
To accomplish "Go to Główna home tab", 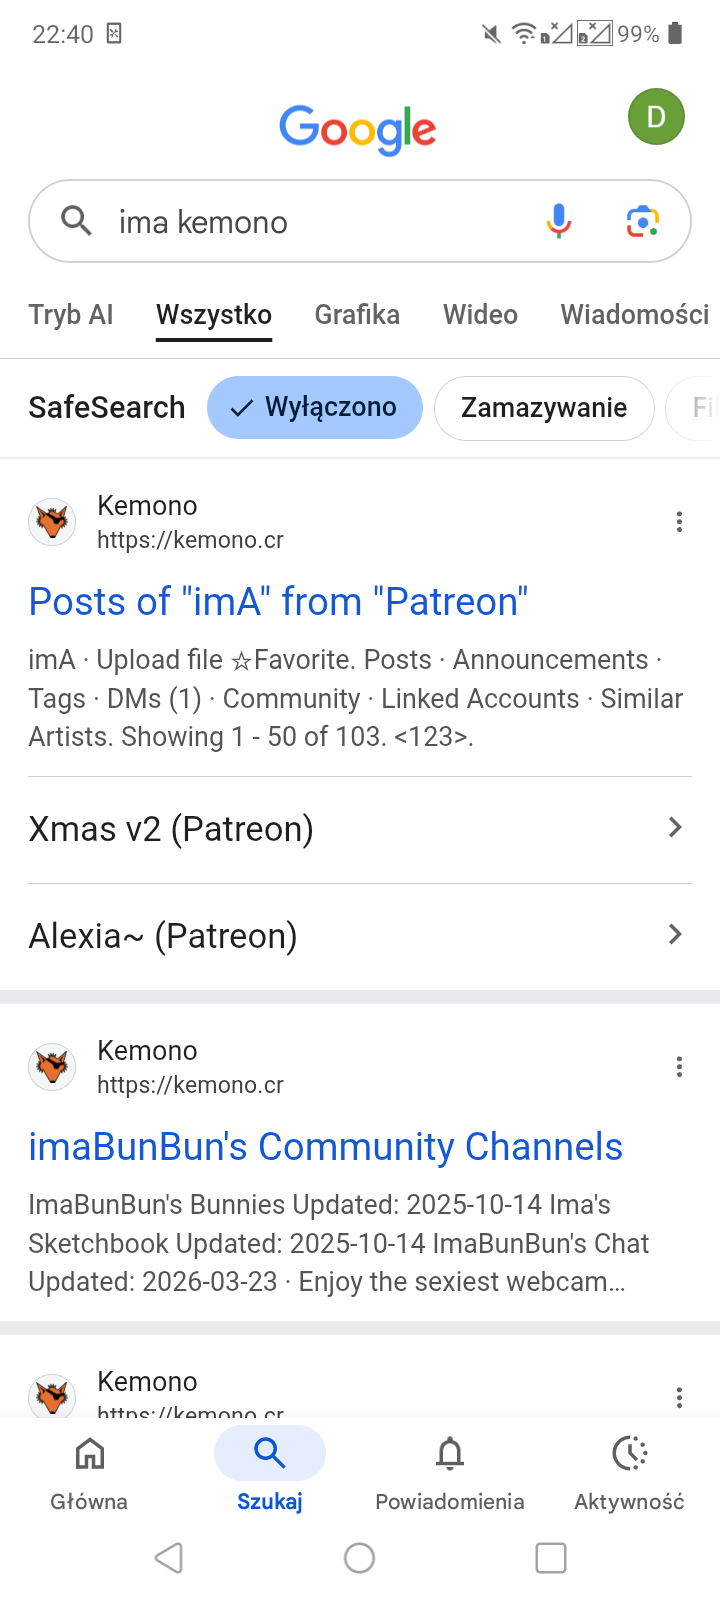I will (90, 1470).
